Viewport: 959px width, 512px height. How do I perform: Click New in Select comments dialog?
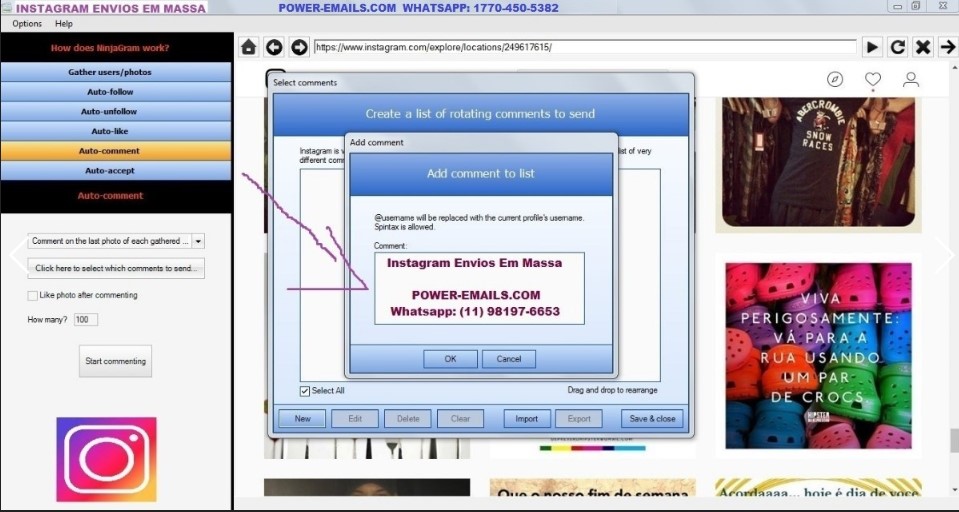302,418
